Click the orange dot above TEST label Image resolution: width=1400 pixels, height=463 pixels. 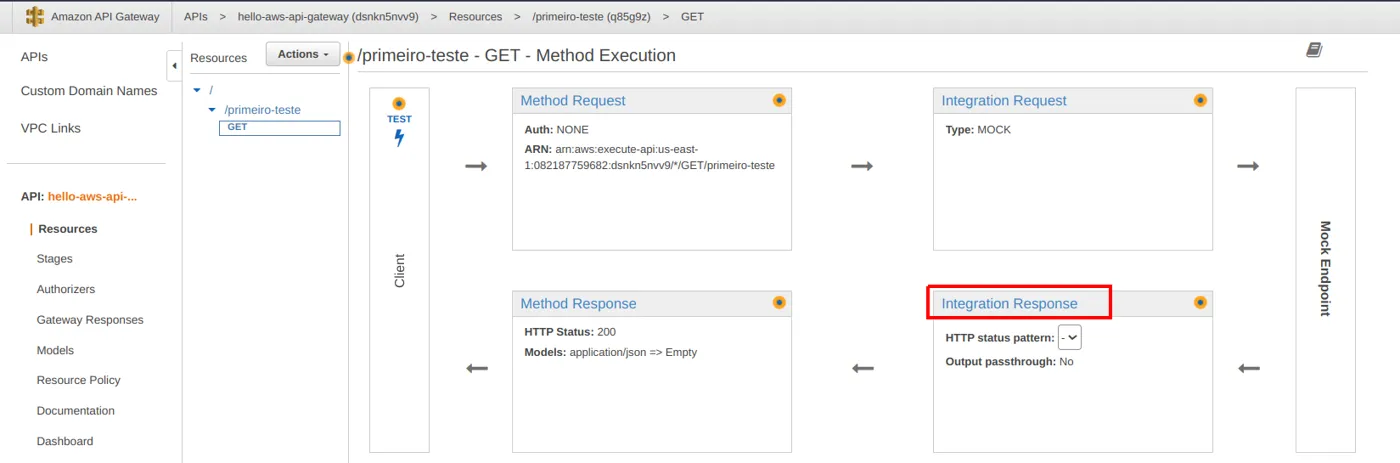(x=399, y=103)
